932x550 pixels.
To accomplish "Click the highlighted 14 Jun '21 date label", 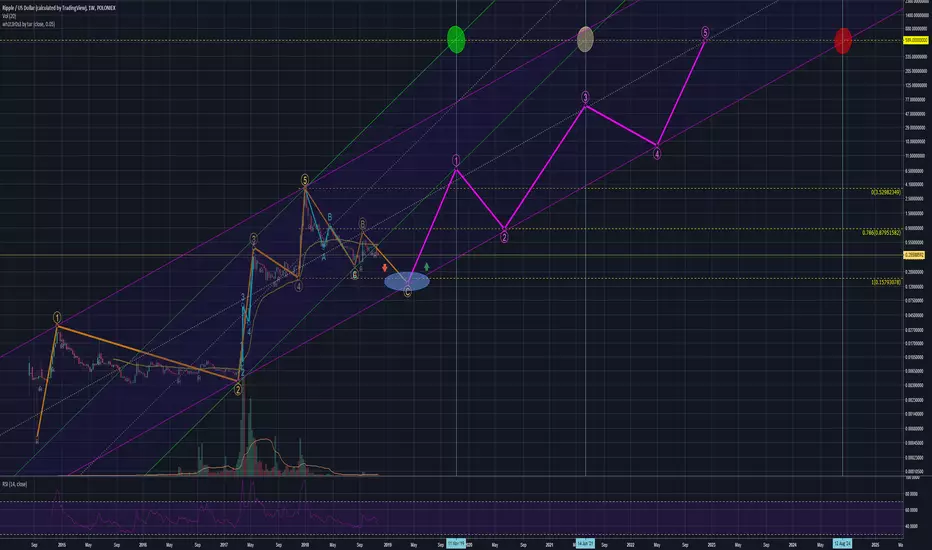I will pyautogui.click(x=585, y=543).
